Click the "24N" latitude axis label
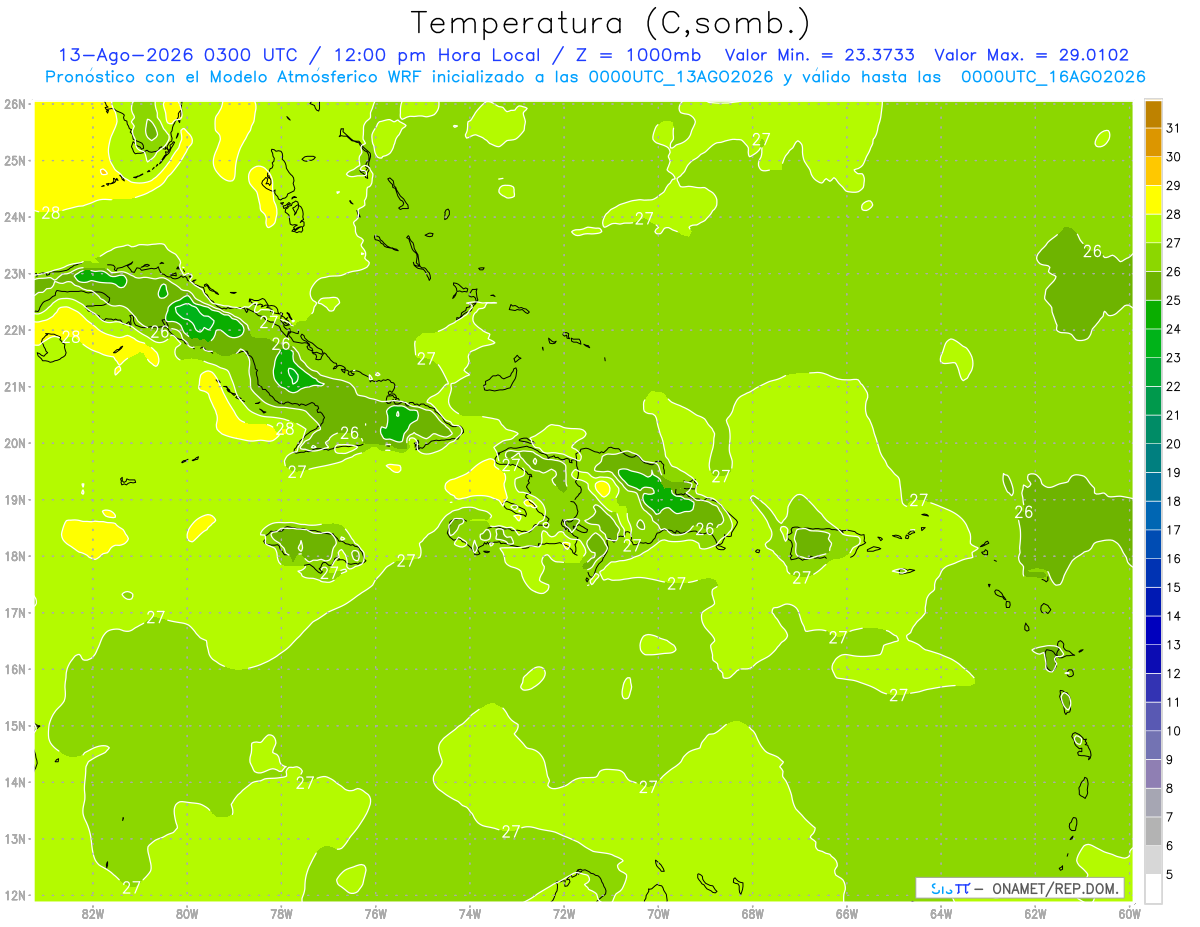Image resolution: width=1200 pixels, height=927 pixels. coord(14,217)
